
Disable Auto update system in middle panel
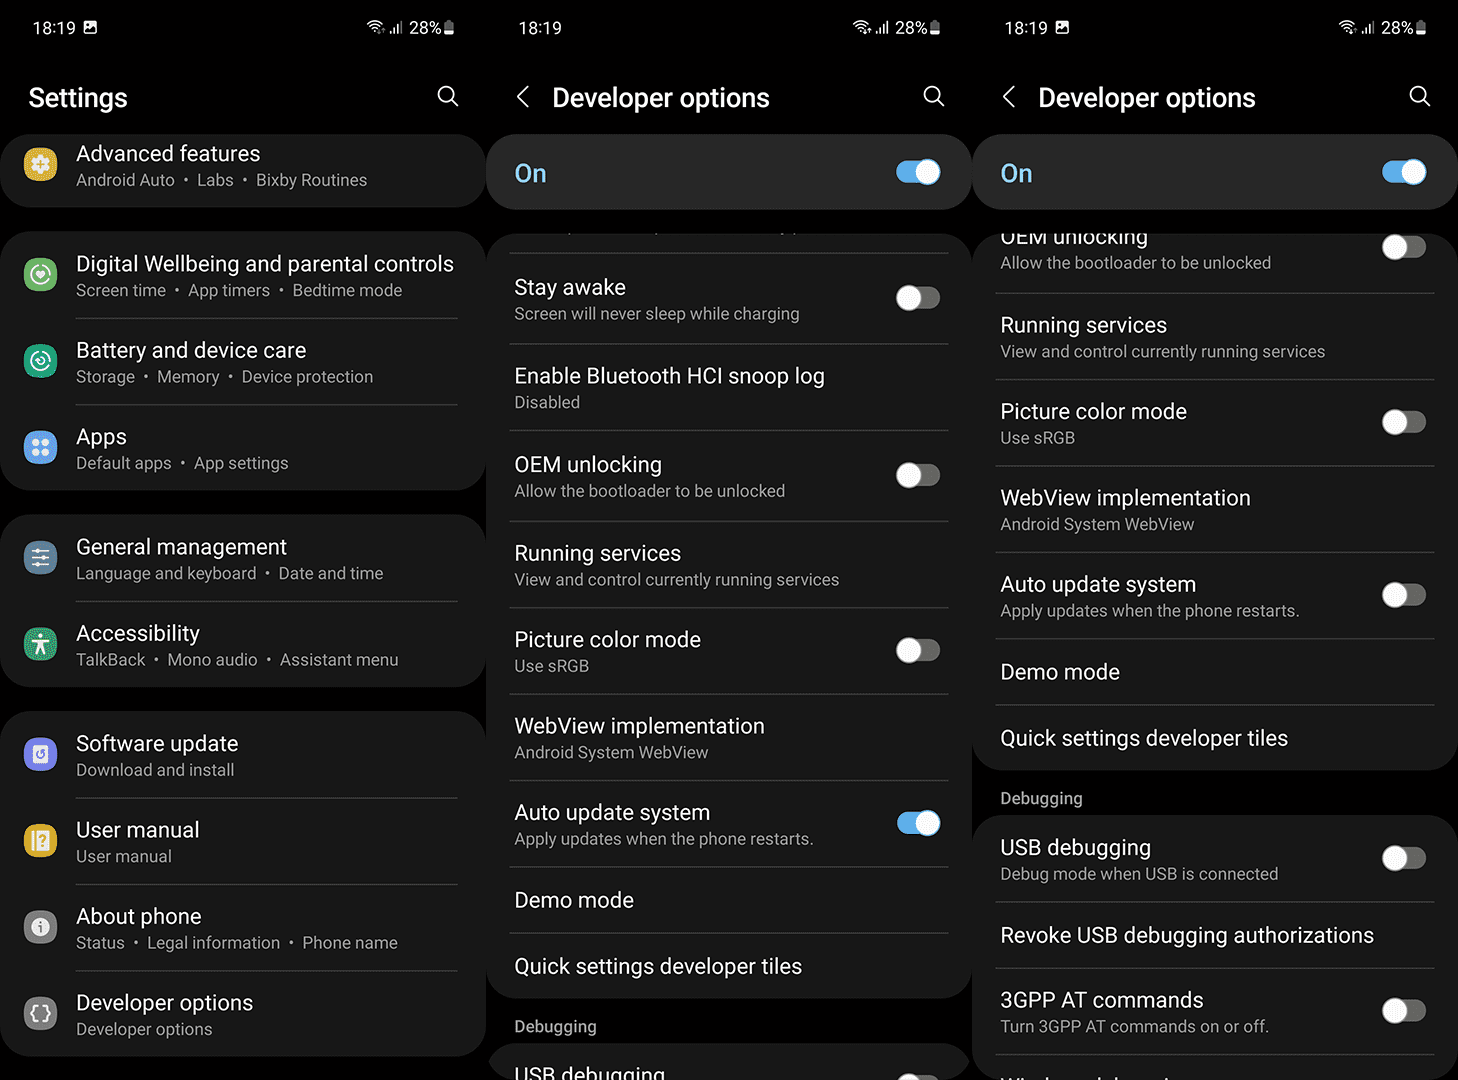(x=917, y=823)
